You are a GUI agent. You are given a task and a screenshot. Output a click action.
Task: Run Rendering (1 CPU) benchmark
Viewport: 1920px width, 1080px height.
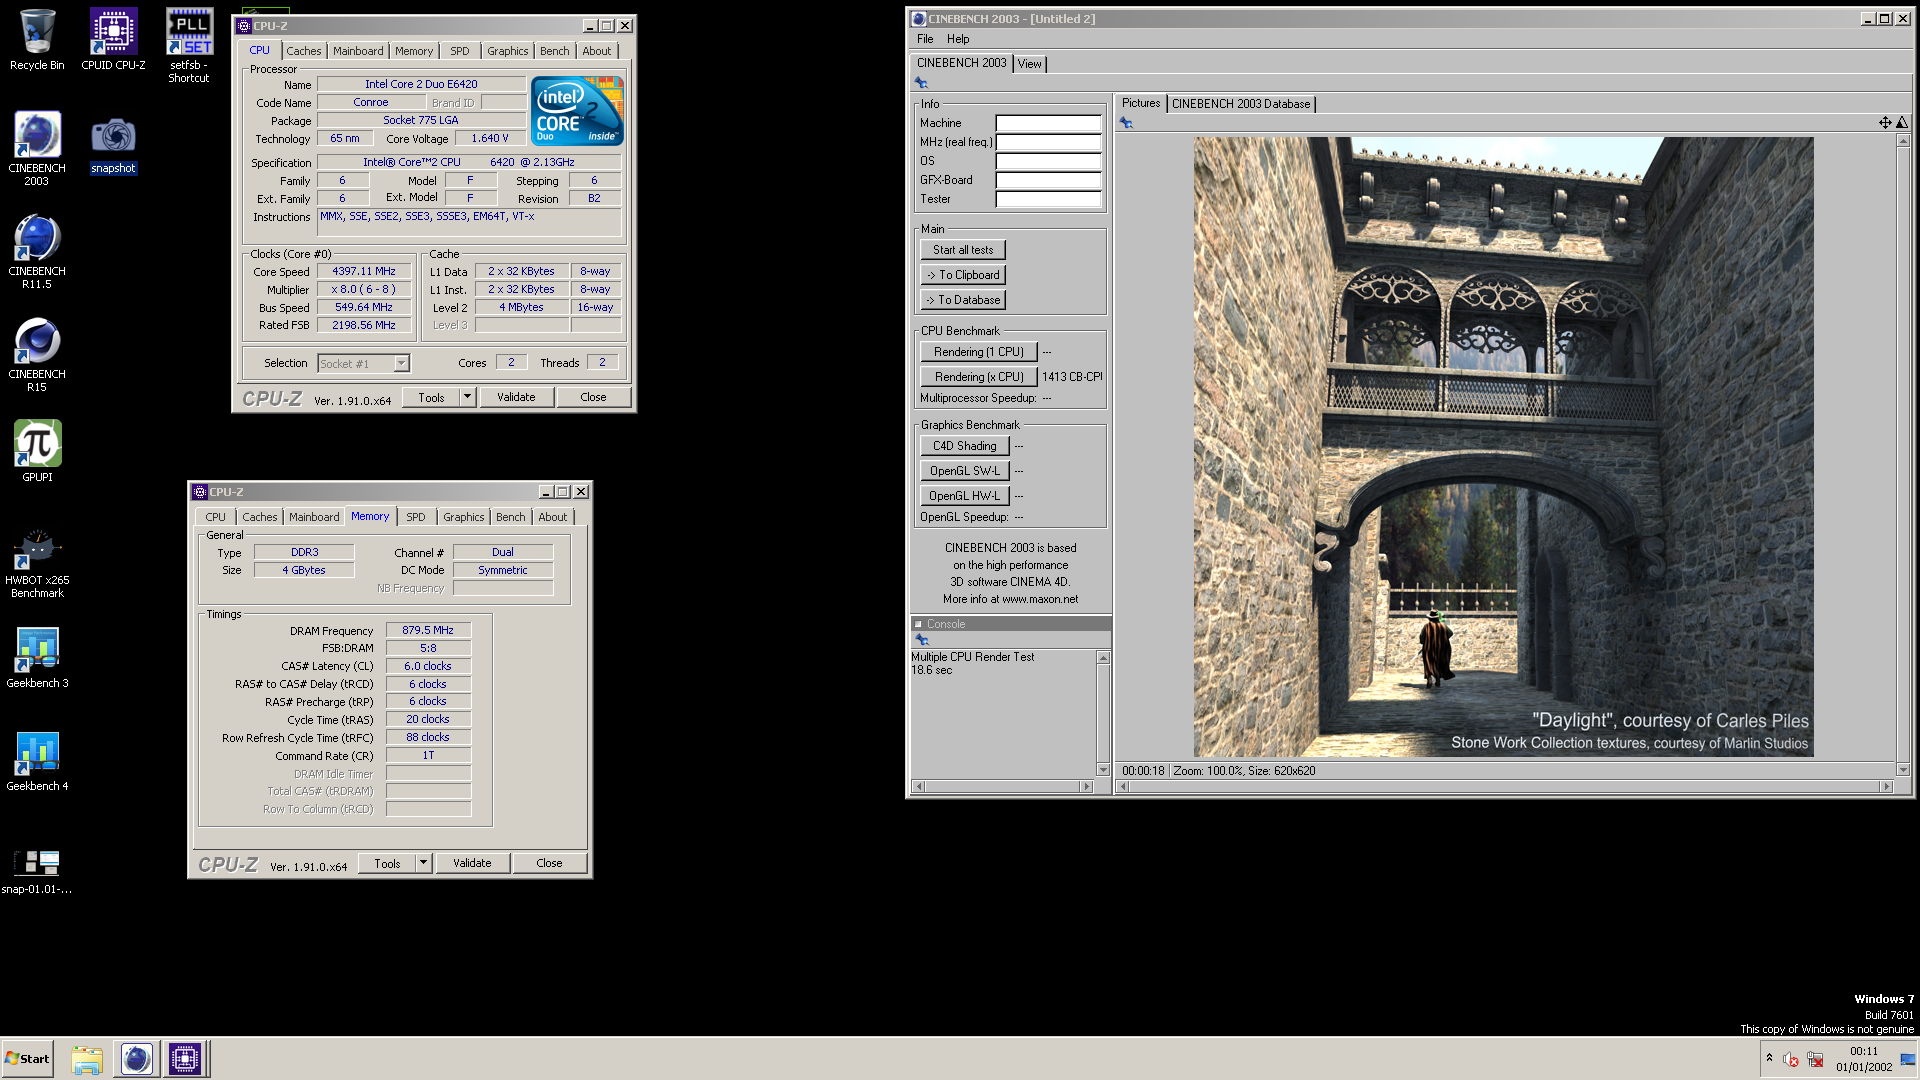tap(978, 352)
